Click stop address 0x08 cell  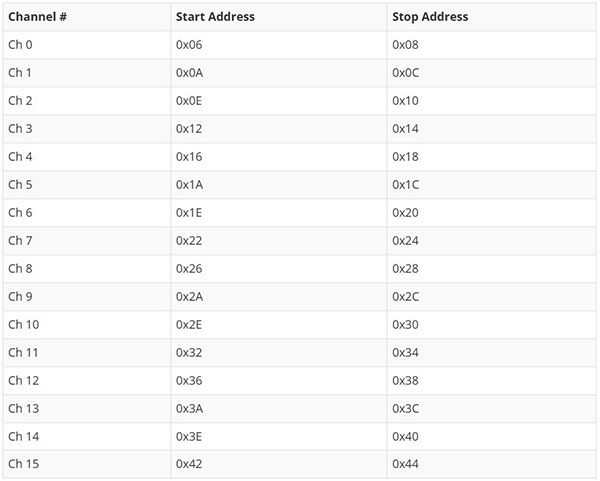tap(405, 45)
